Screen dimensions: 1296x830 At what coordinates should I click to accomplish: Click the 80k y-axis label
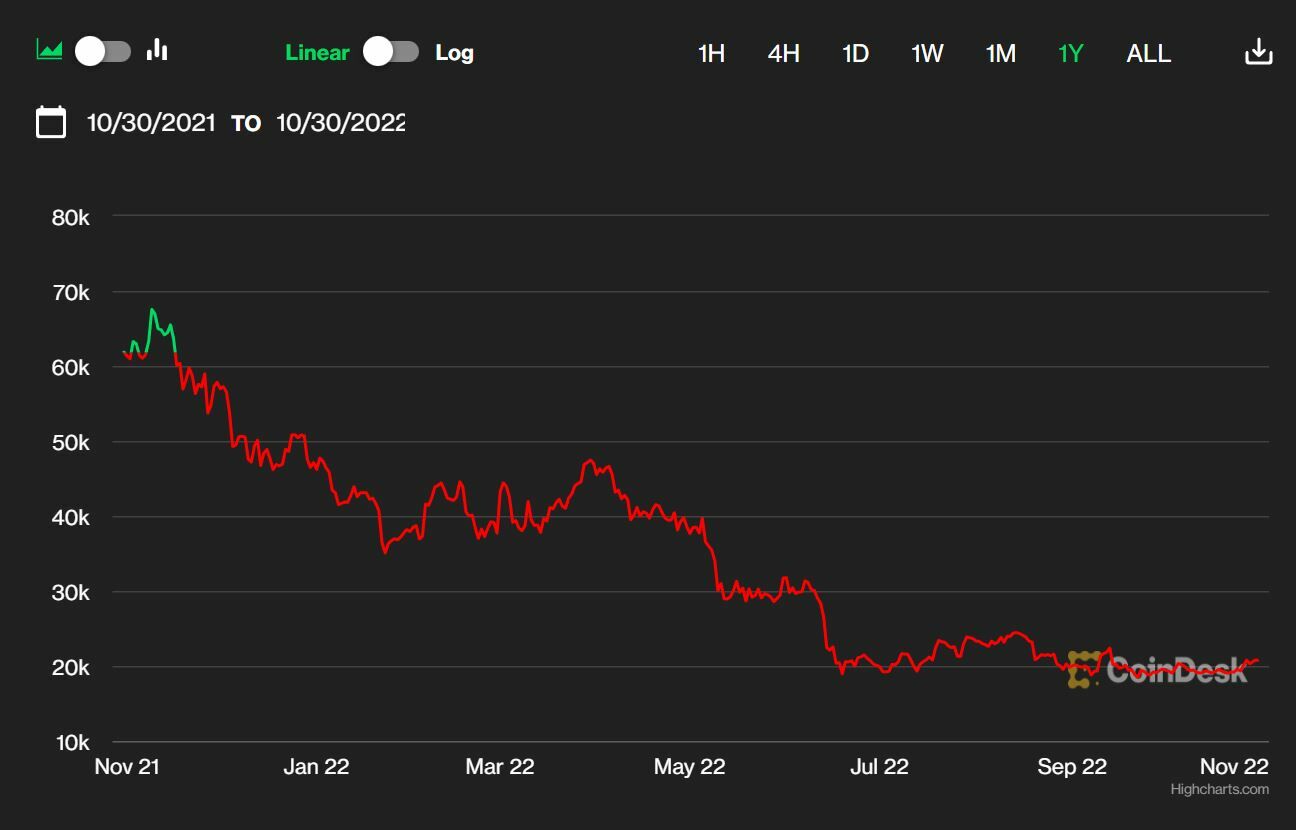(71, 217)
